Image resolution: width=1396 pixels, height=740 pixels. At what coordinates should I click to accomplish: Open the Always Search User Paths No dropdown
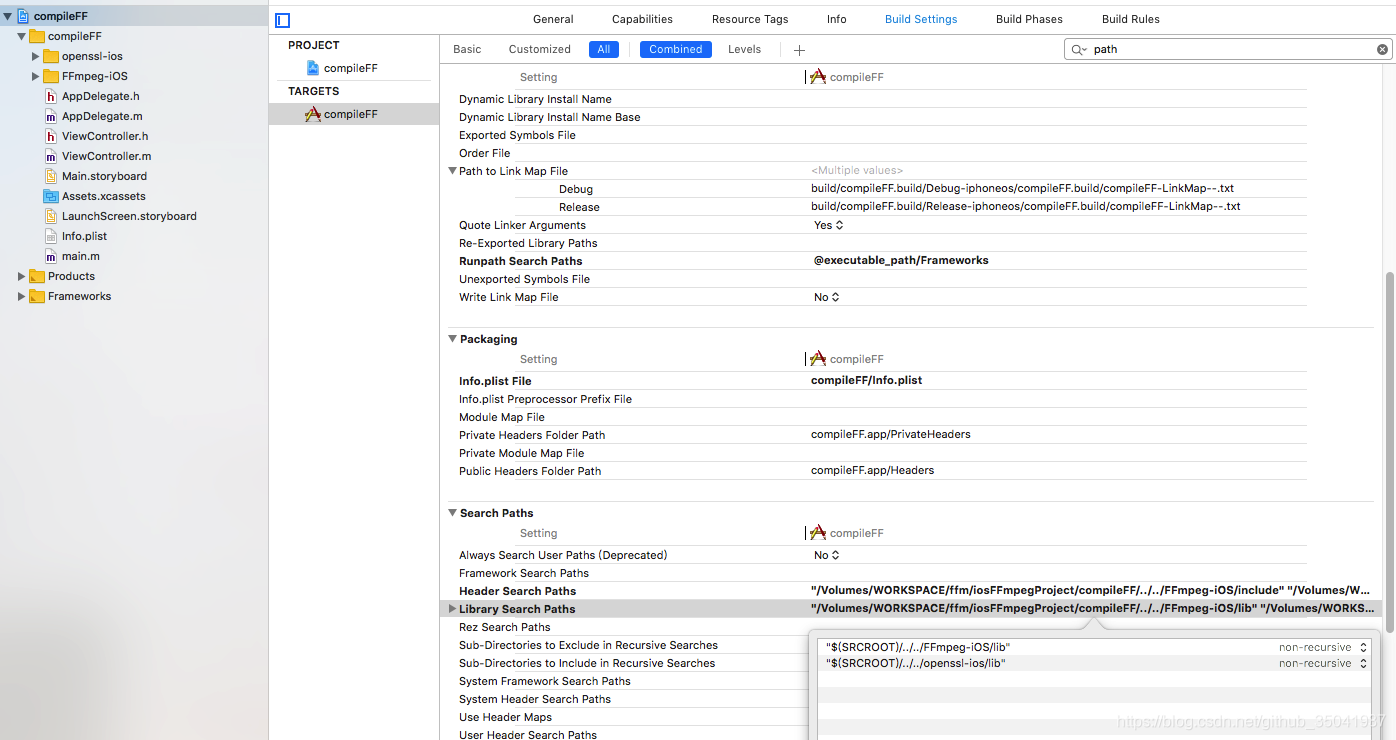(x=827, y=555)
